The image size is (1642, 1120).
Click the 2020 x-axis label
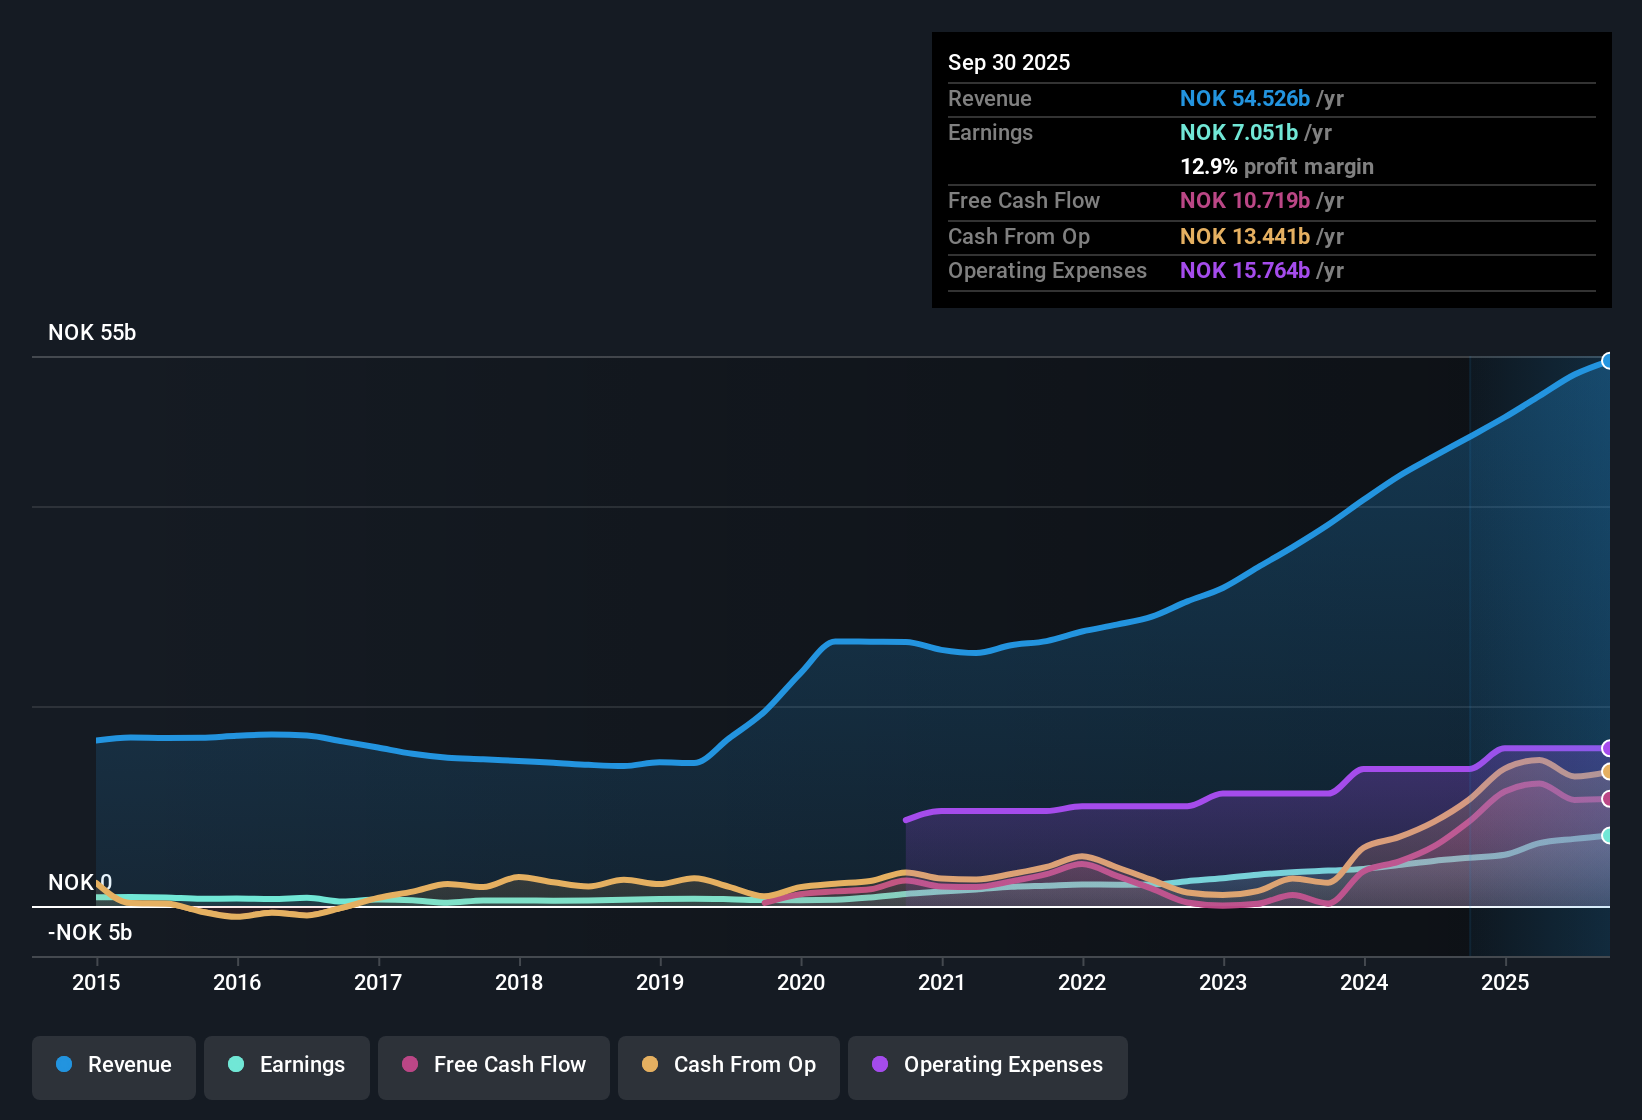point(801,982)
